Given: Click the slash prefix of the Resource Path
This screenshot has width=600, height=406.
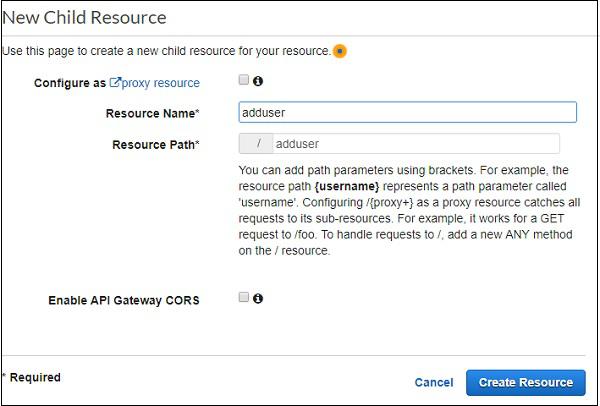Looking at the screenshot, I should pos(258,144).
